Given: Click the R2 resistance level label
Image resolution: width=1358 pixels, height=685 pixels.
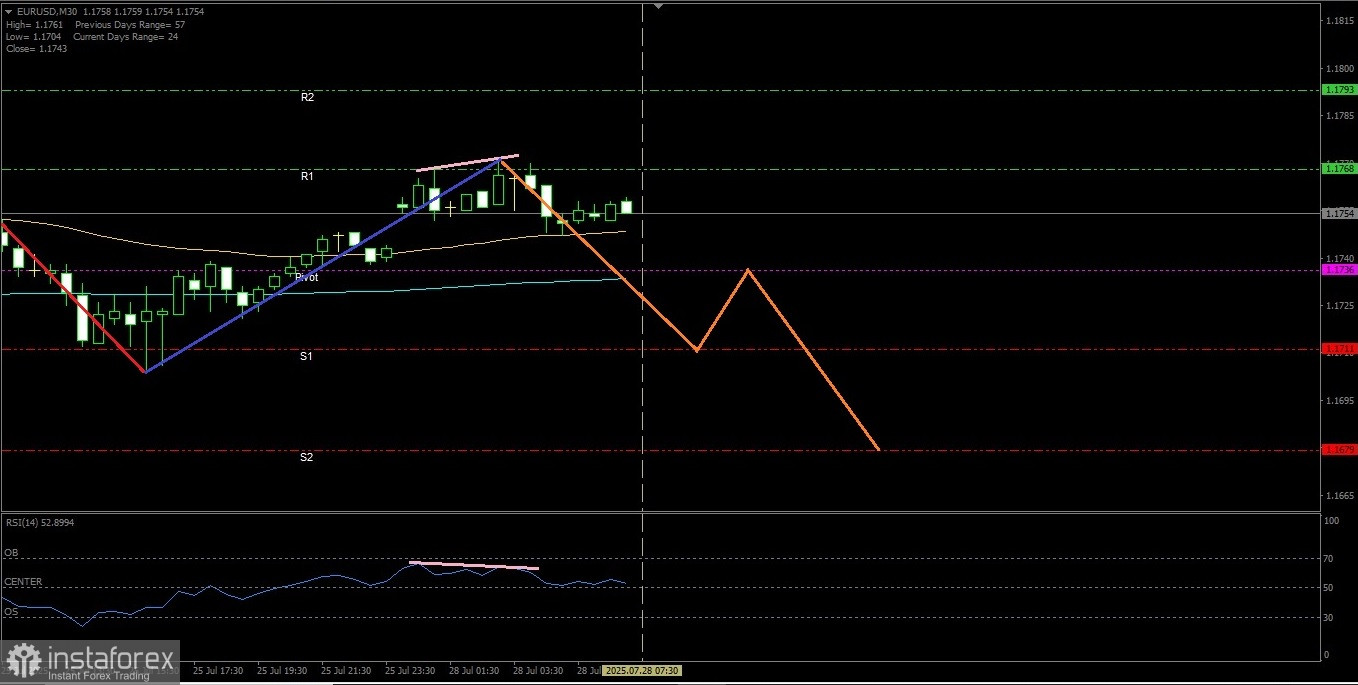Looking at the screenshot, I should tap(307, 97).
